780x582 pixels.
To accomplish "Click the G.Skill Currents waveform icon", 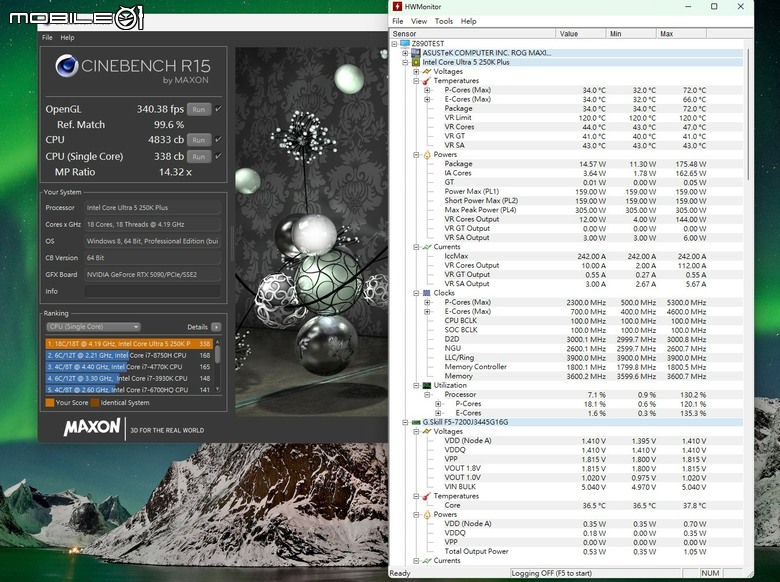I will coord(426,561).
